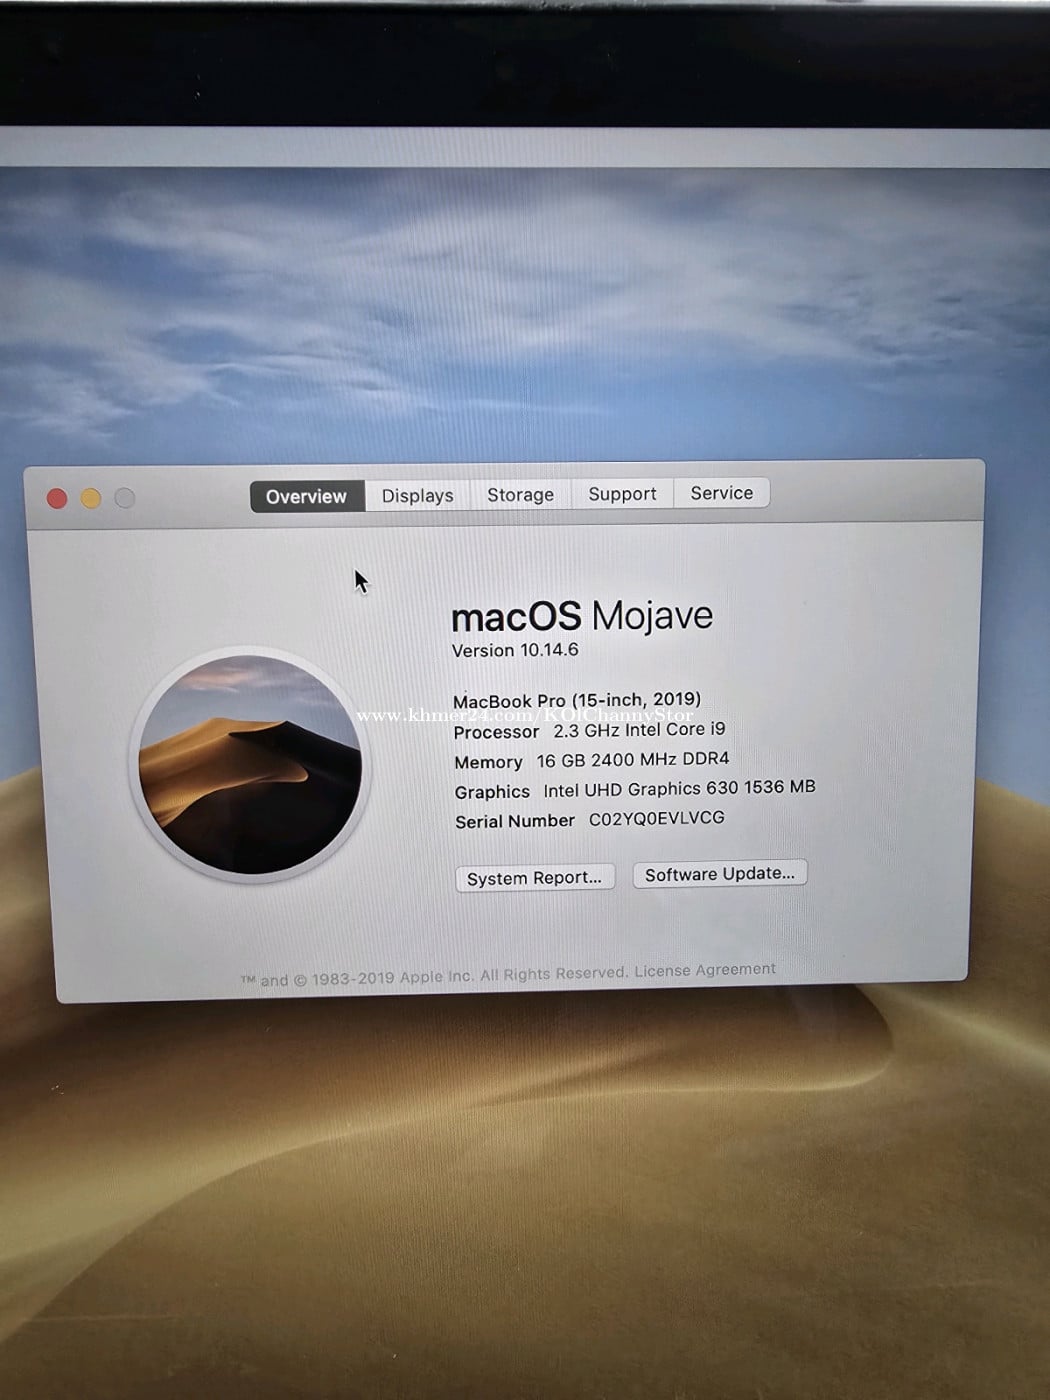Close the About This Mac window
The height and width of the screenshot is (1400, 1050).
tap(57, 498)
